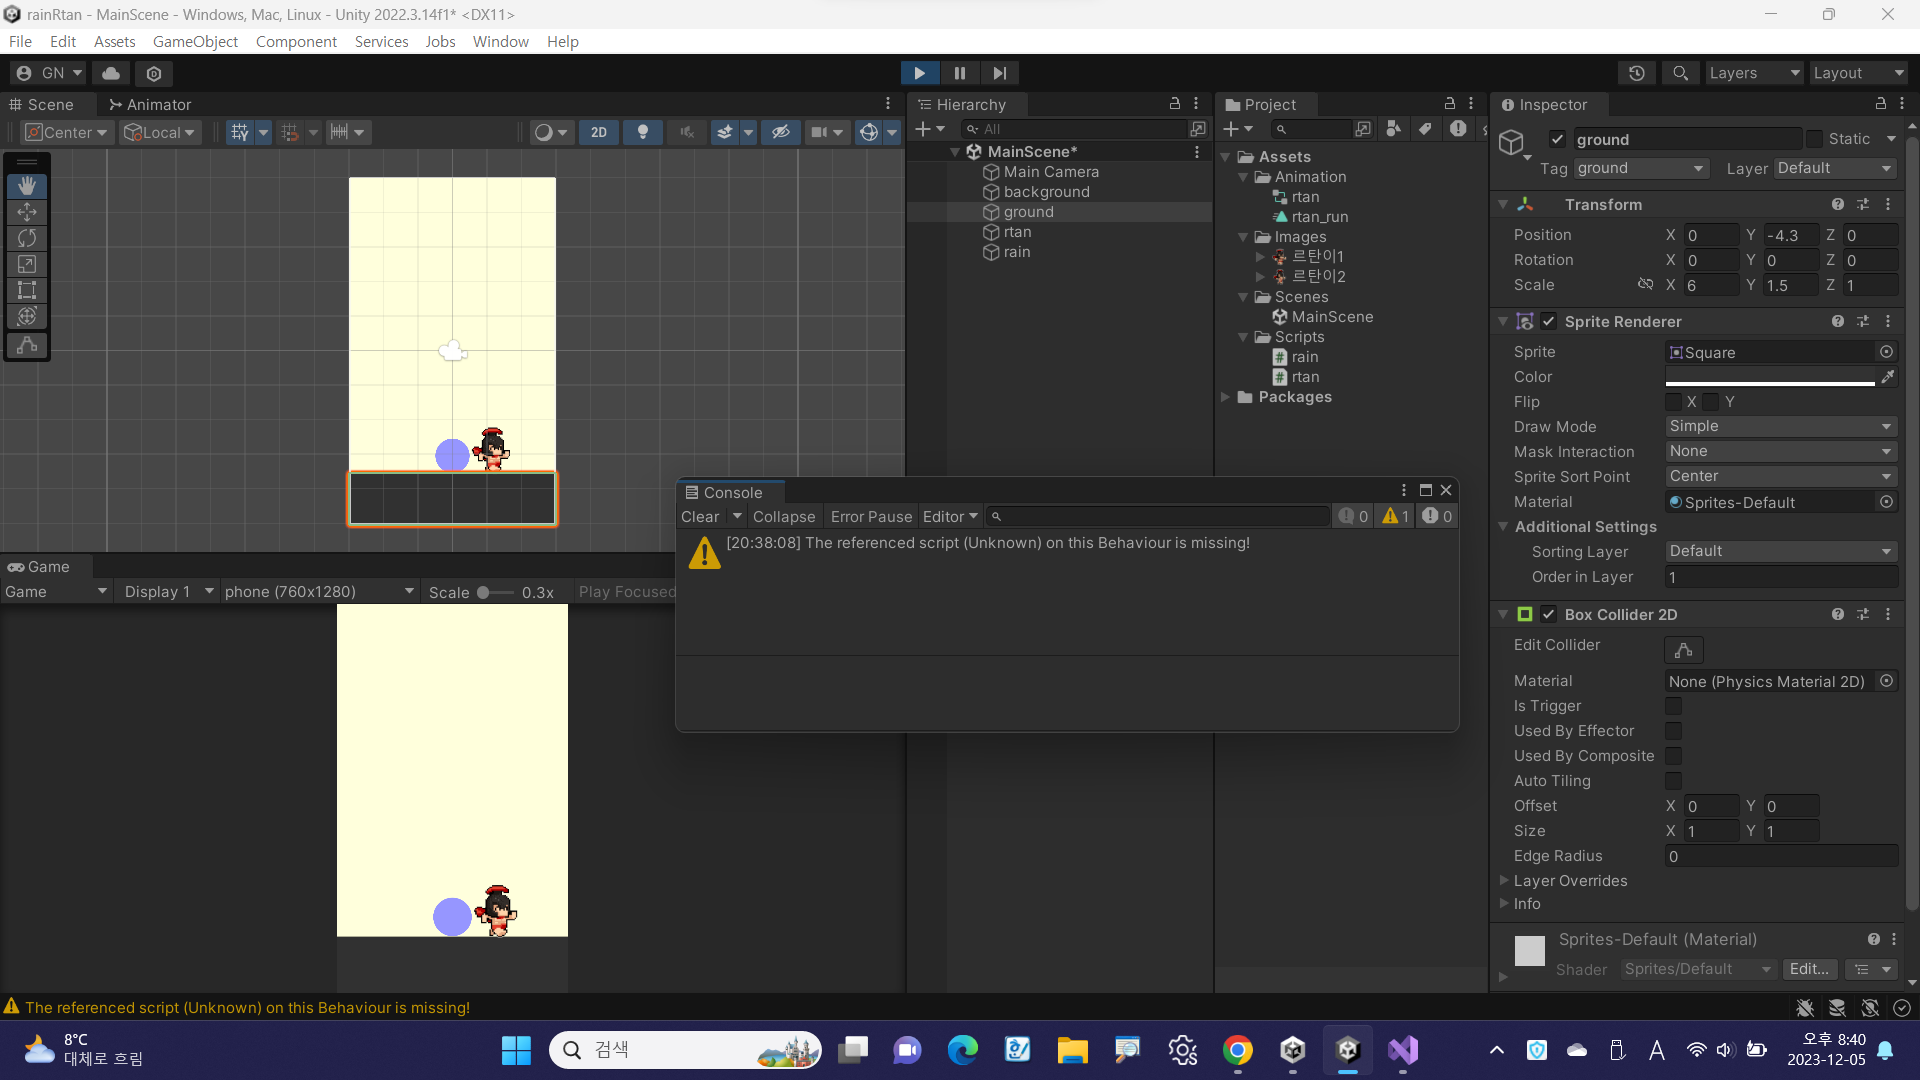
Task: Open the Draw Mode dropdown
Action: click(1781, 426)
